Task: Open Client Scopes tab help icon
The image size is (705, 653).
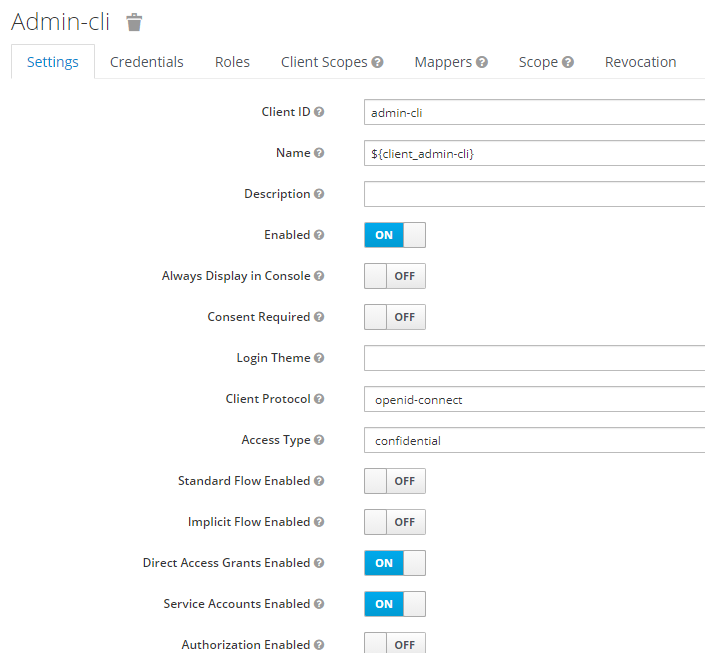Action: (x=378, y=62)
